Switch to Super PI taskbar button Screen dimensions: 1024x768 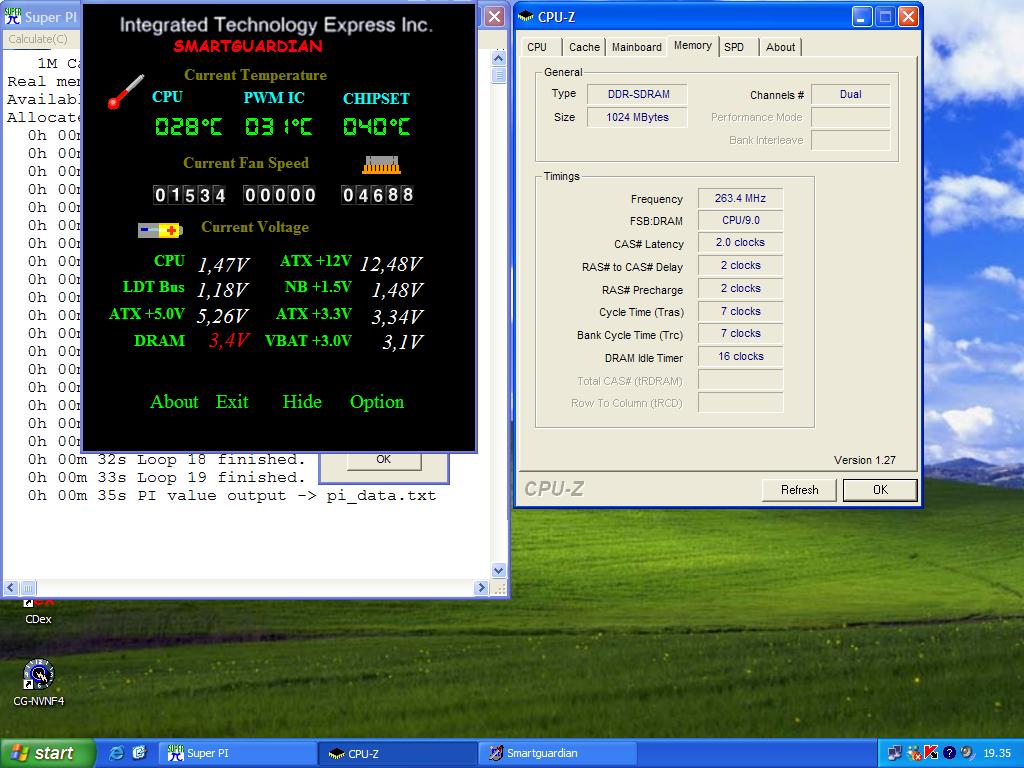click(x=238, y=753)
